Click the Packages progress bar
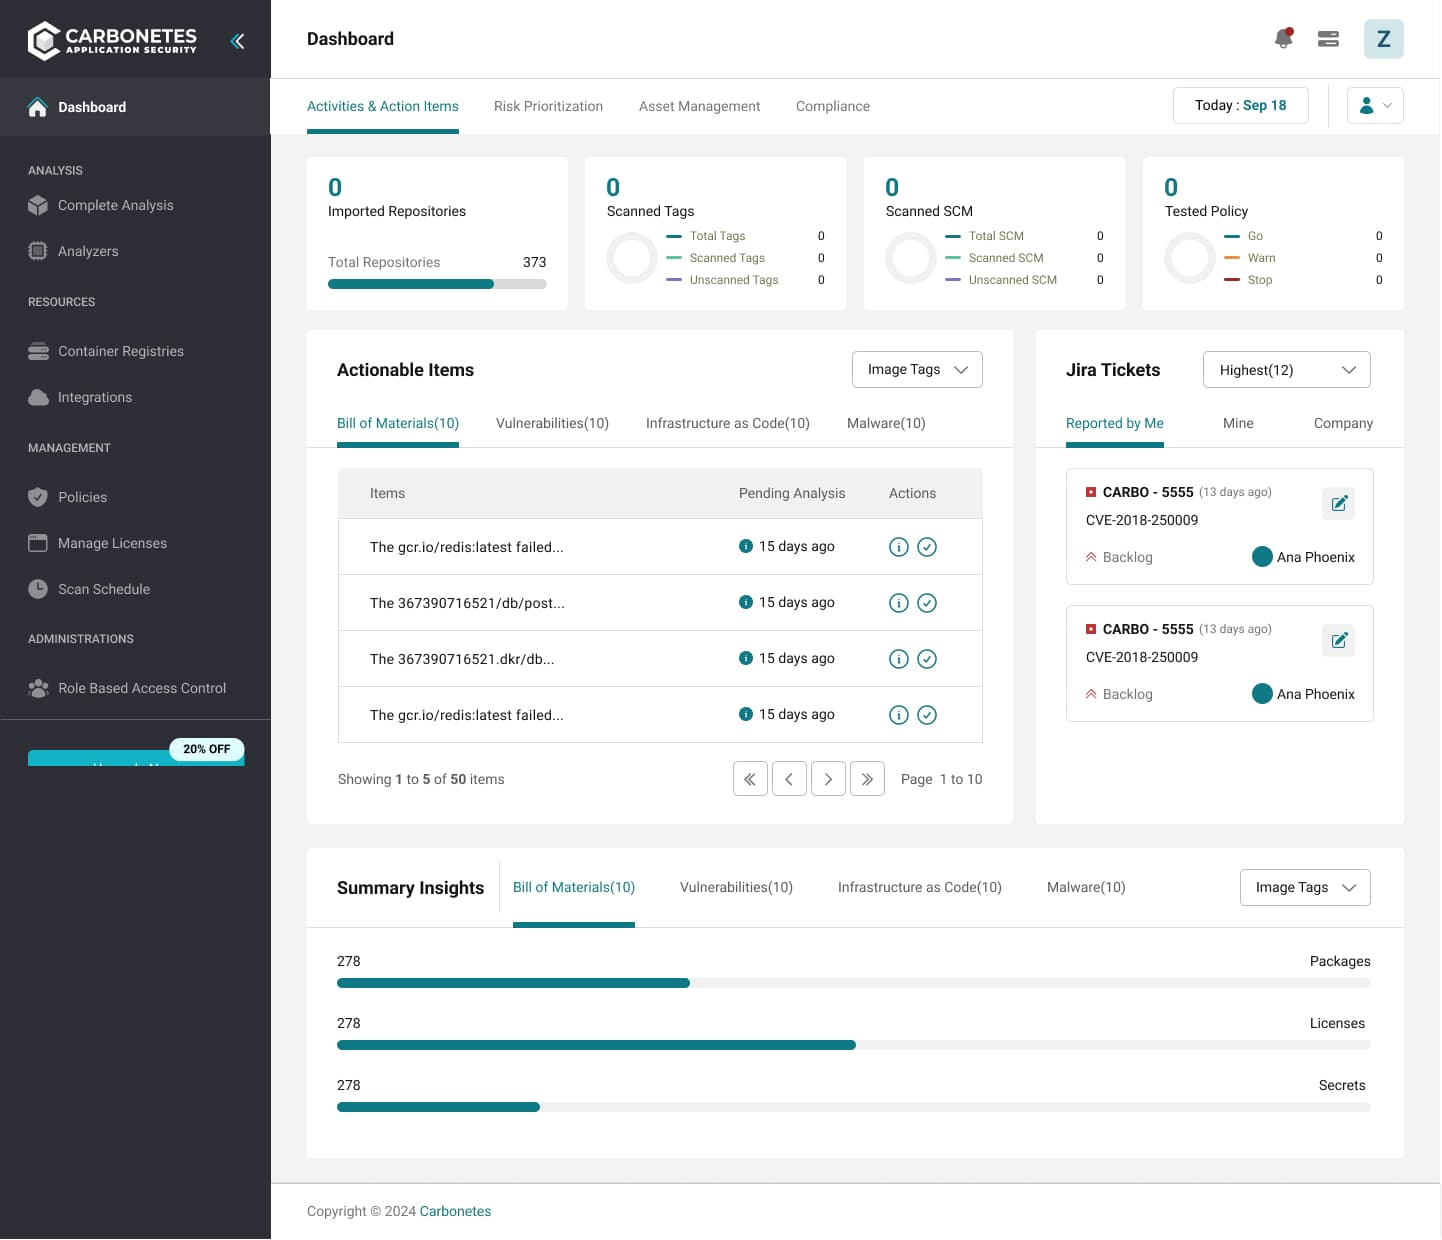 [x=853, y=984]
